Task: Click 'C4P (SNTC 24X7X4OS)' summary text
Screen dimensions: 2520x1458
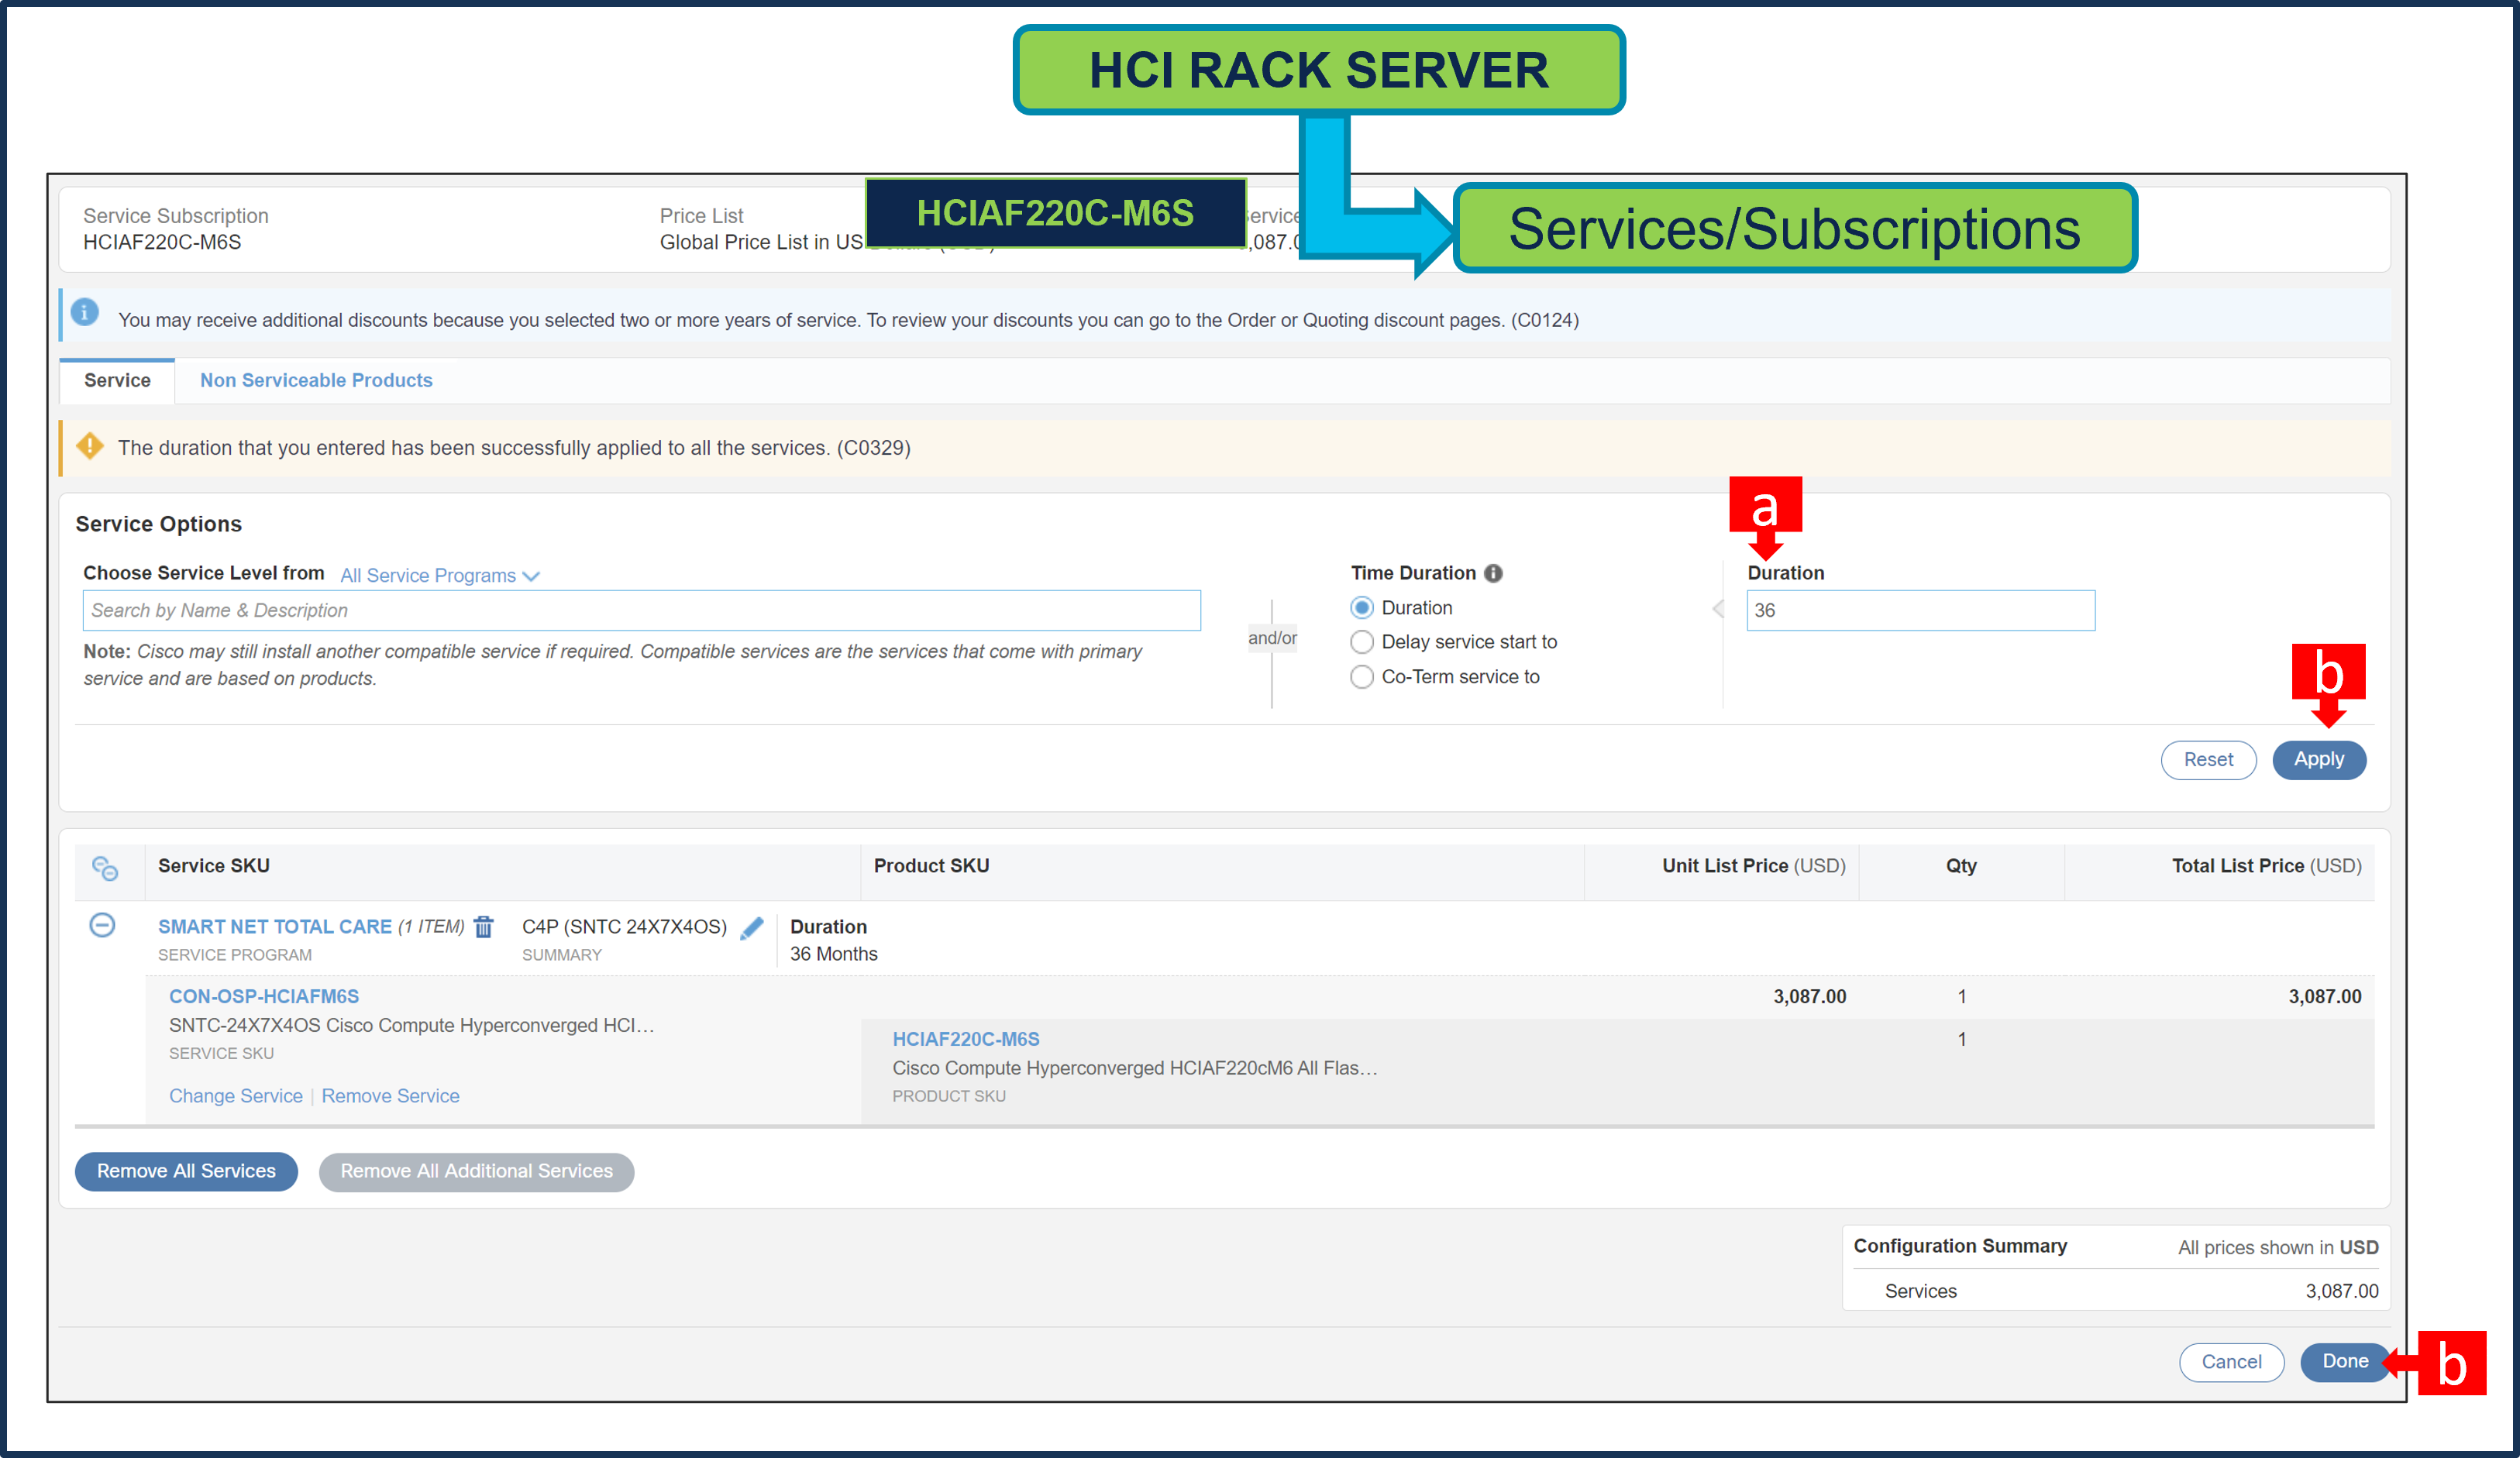Action: click(x=624, y=927)
